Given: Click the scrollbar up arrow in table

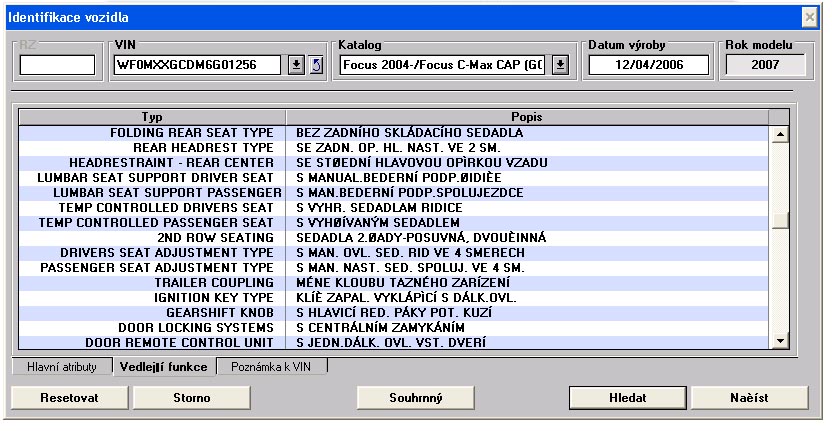Looking at the screenshot, I should [781, 132].
